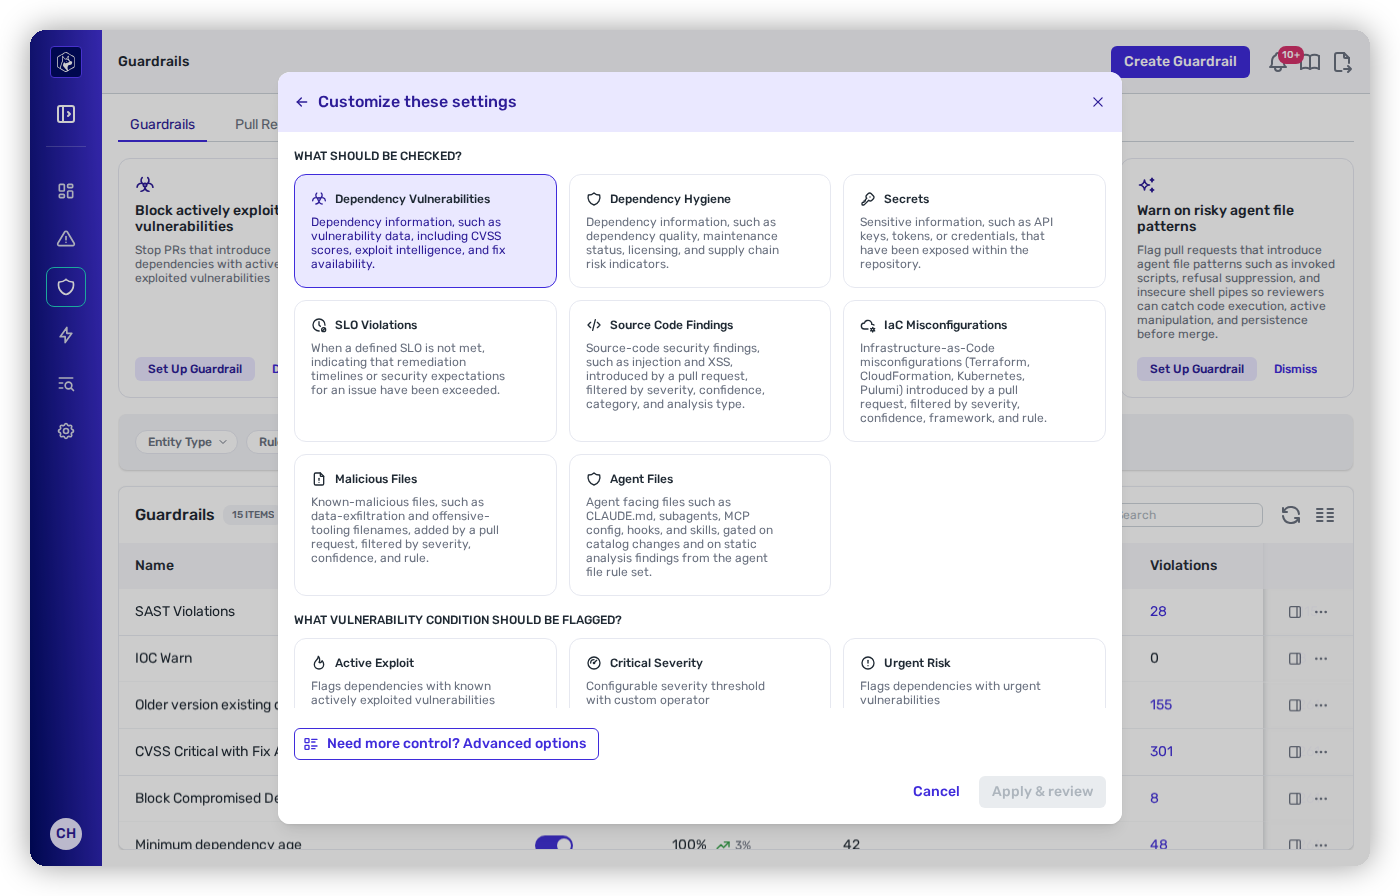Choose the Secrets check option

tap(974, 231)
